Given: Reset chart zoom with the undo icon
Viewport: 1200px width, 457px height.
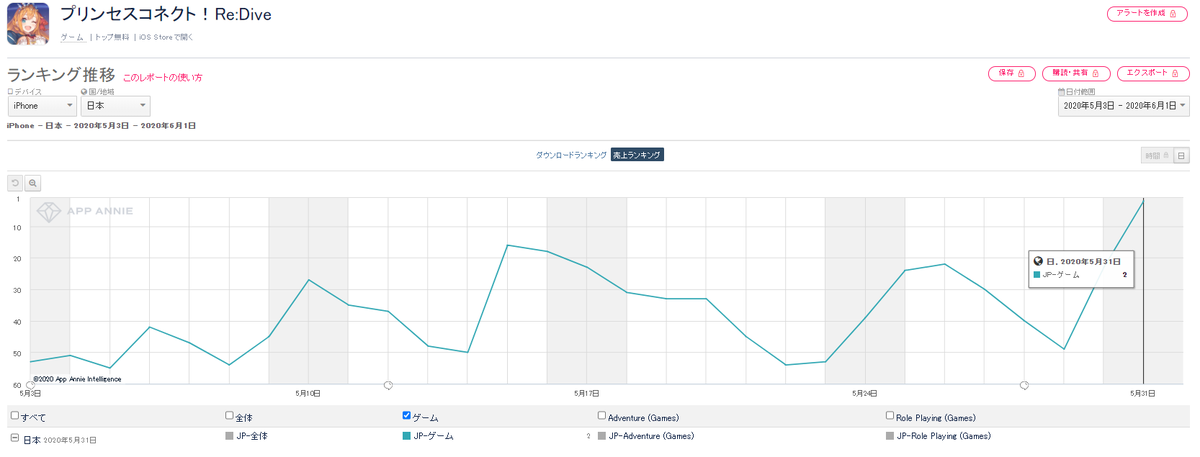Looking at the screenshot, I should tap(15, 183).
